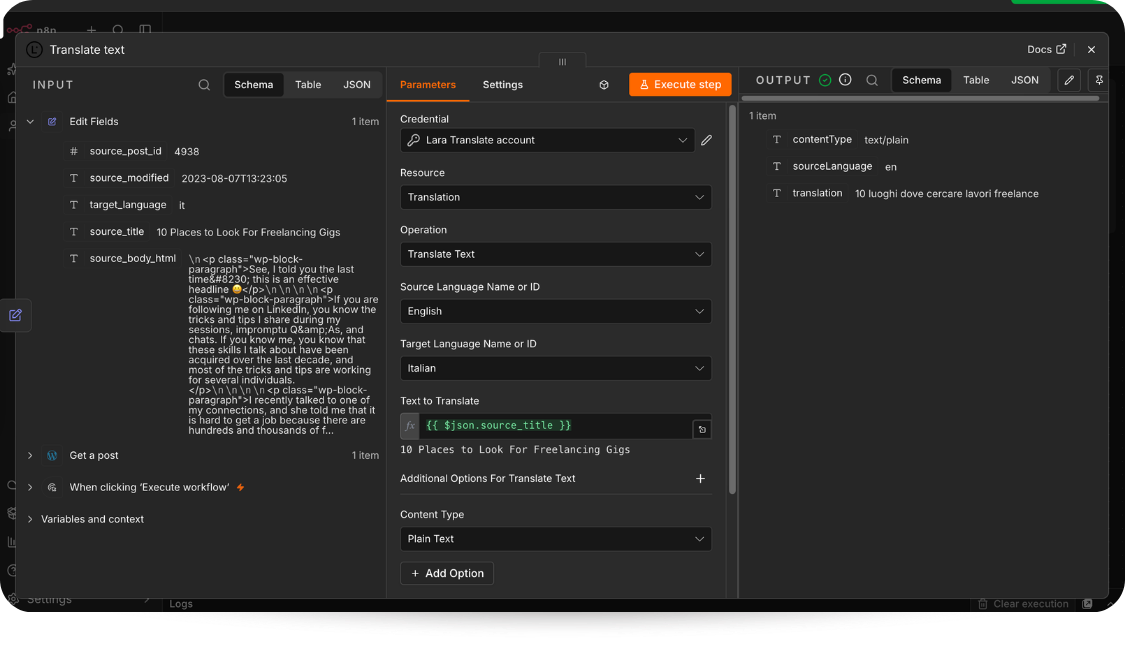
Task: Click the green success check in OUTPUT
Action: tap(825, 80)
